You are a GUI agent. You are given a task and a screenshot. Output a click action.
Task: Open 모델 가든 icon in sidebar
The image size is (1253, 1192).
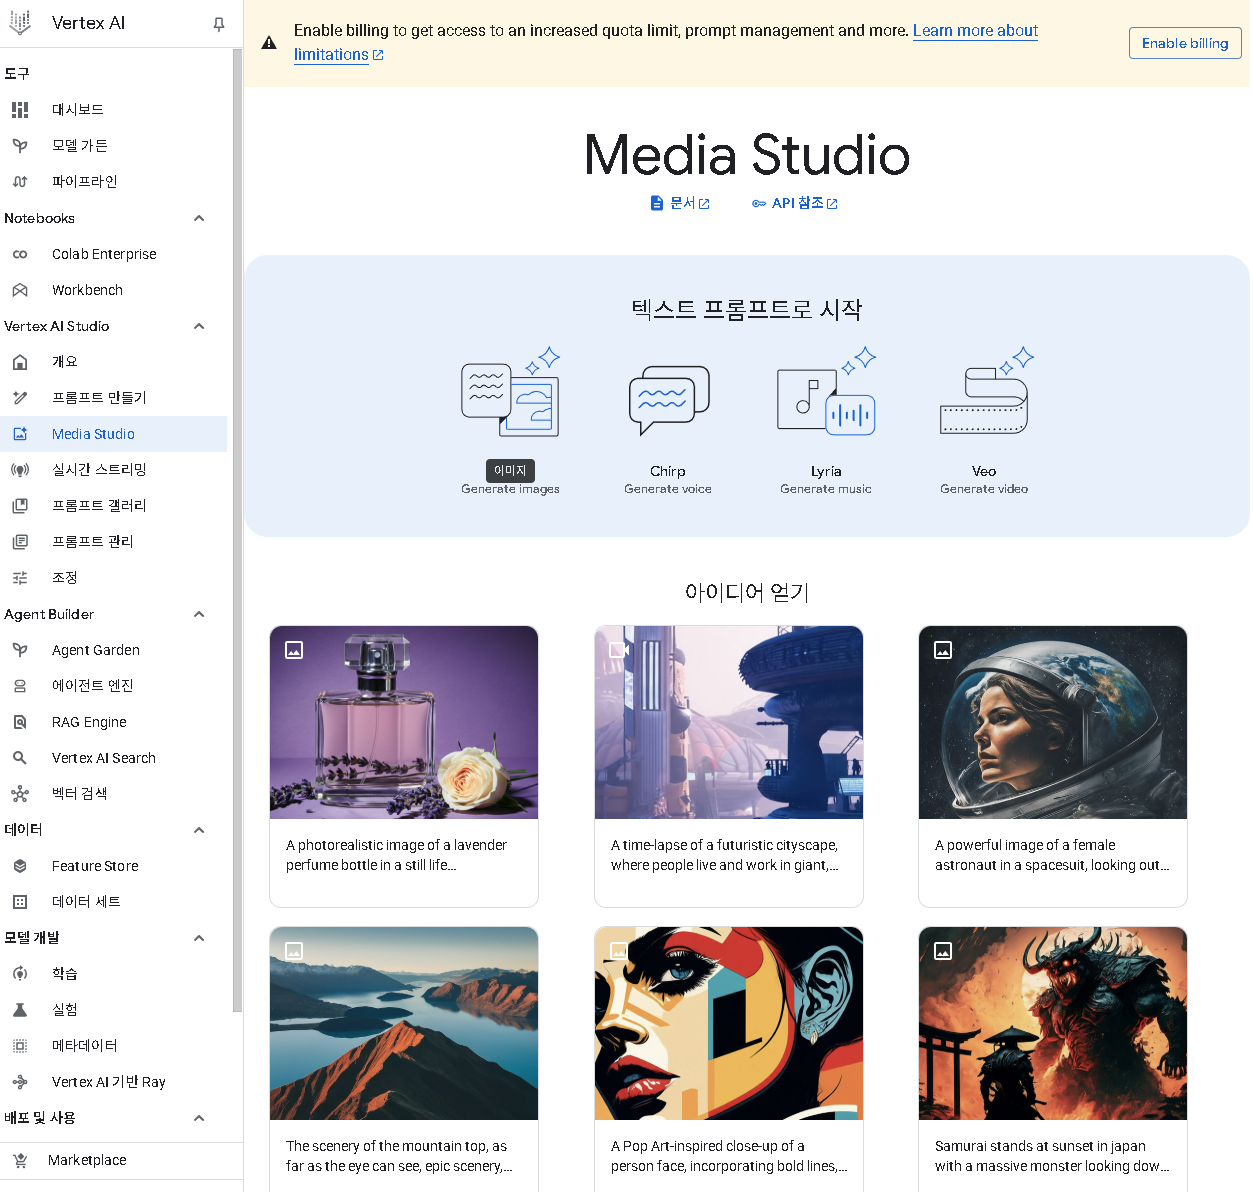(20, 146)
